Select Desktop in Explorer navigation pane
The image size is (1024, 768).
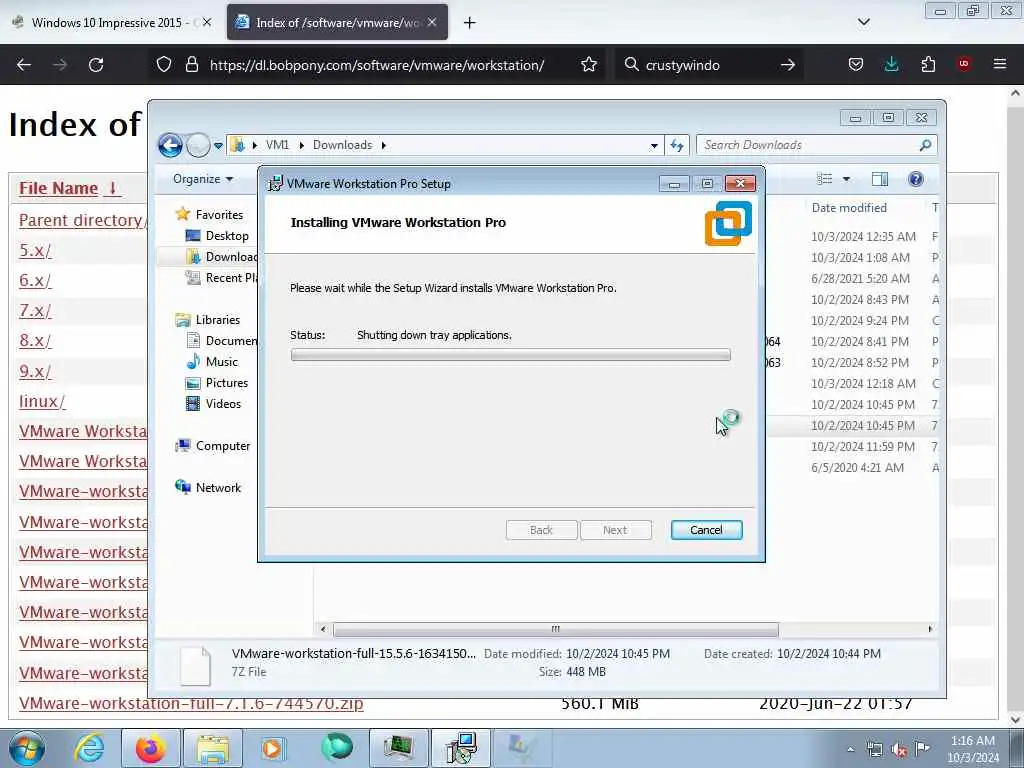[x=217, y=236]
